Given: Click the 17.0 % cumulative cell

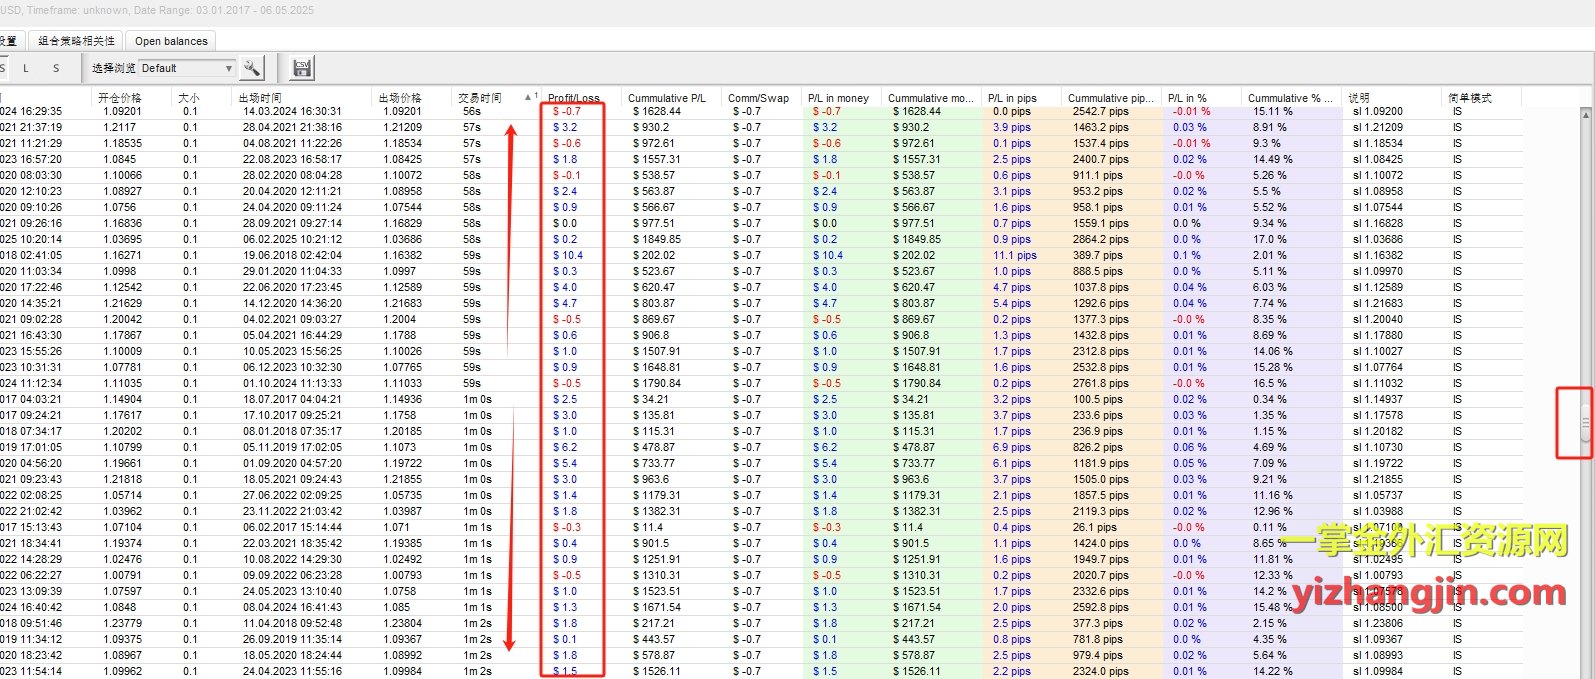Looking at the screenshot, I should pos(1270,239).
